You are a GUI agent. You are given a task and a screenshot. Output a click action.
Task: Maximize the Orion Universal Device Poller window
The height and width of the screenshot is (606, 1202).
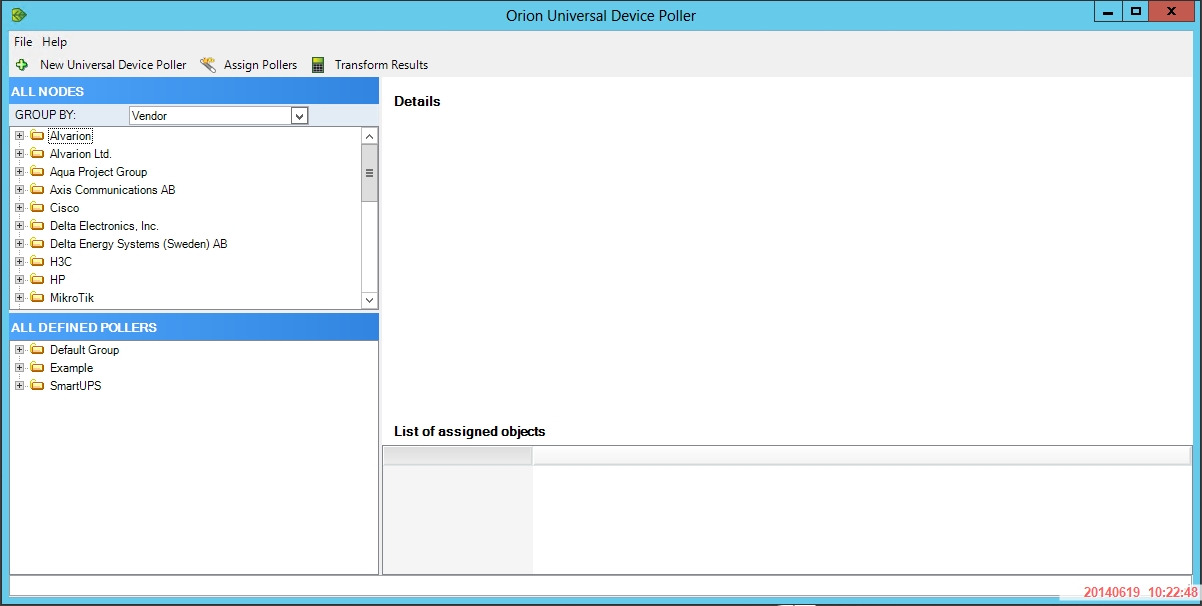click(1135, 11)
